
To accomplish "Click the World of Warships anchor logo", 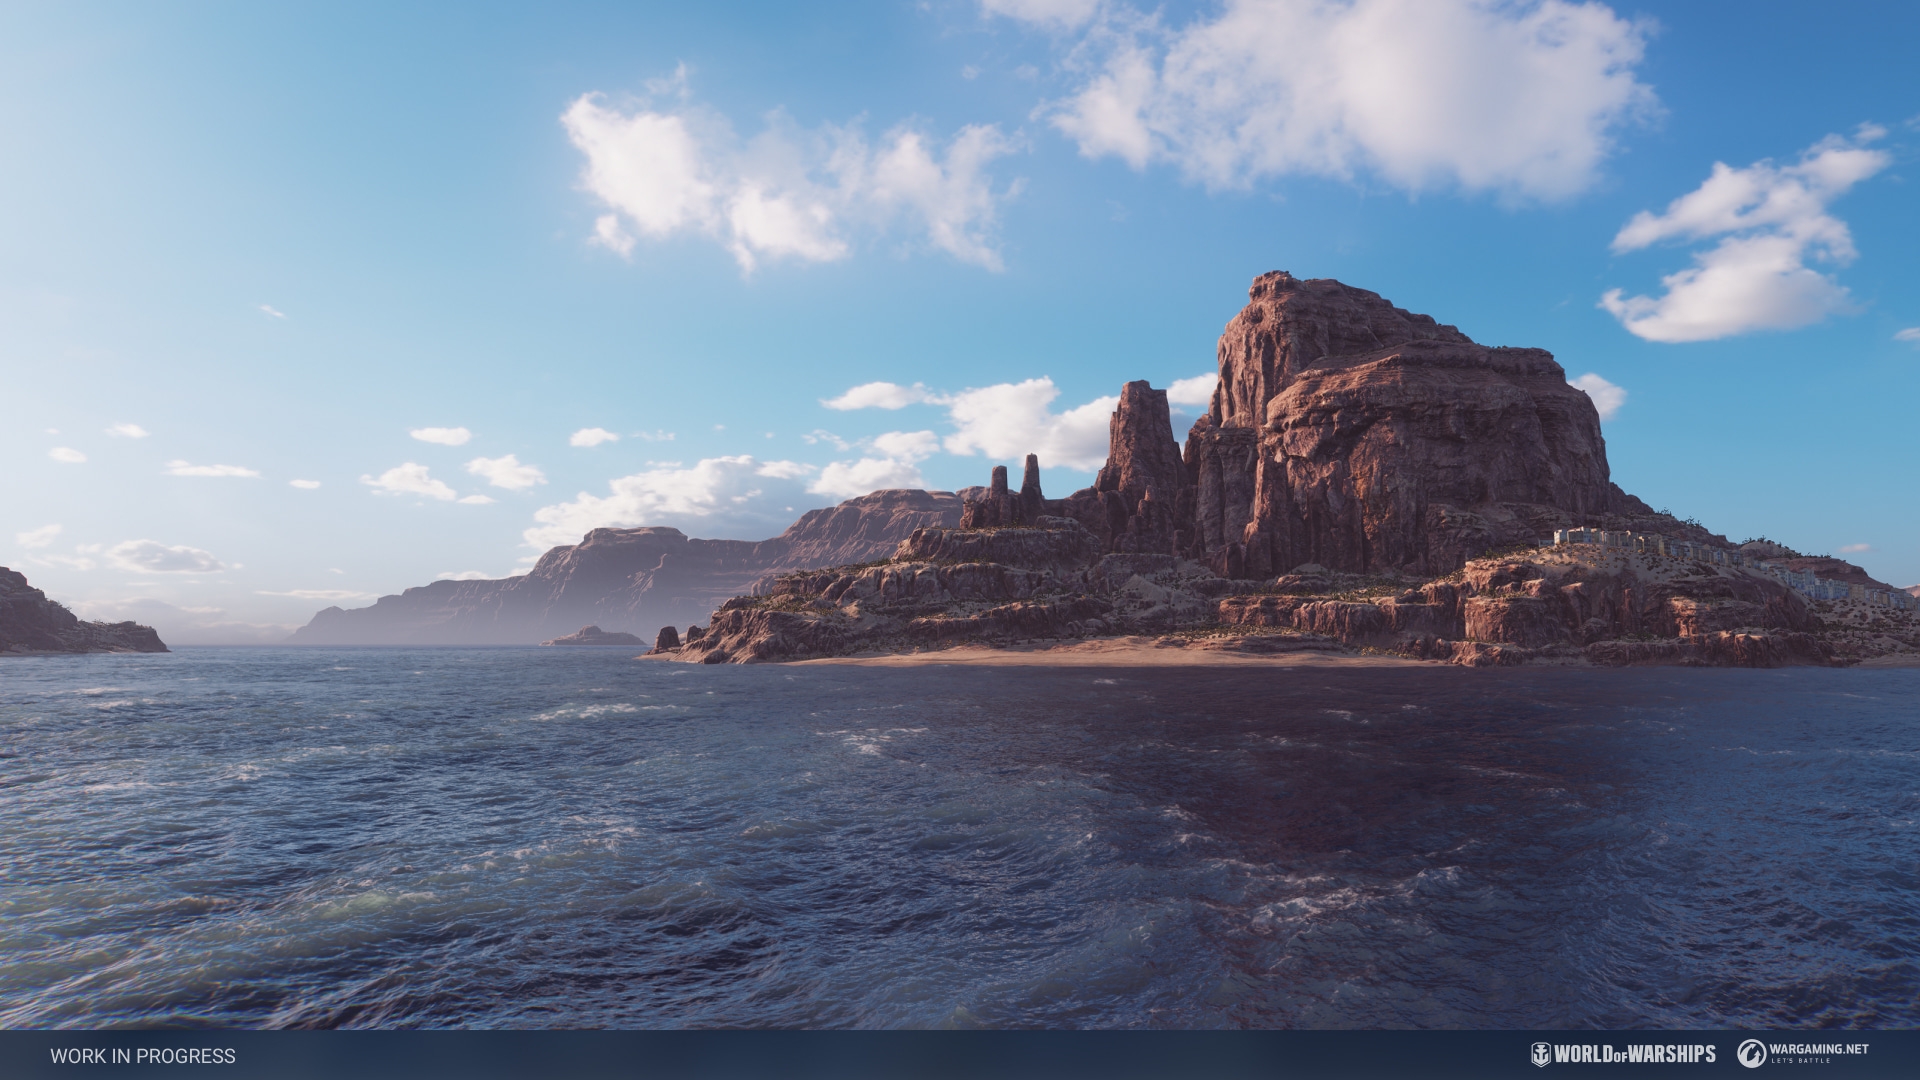I will pos(1543,1053).
